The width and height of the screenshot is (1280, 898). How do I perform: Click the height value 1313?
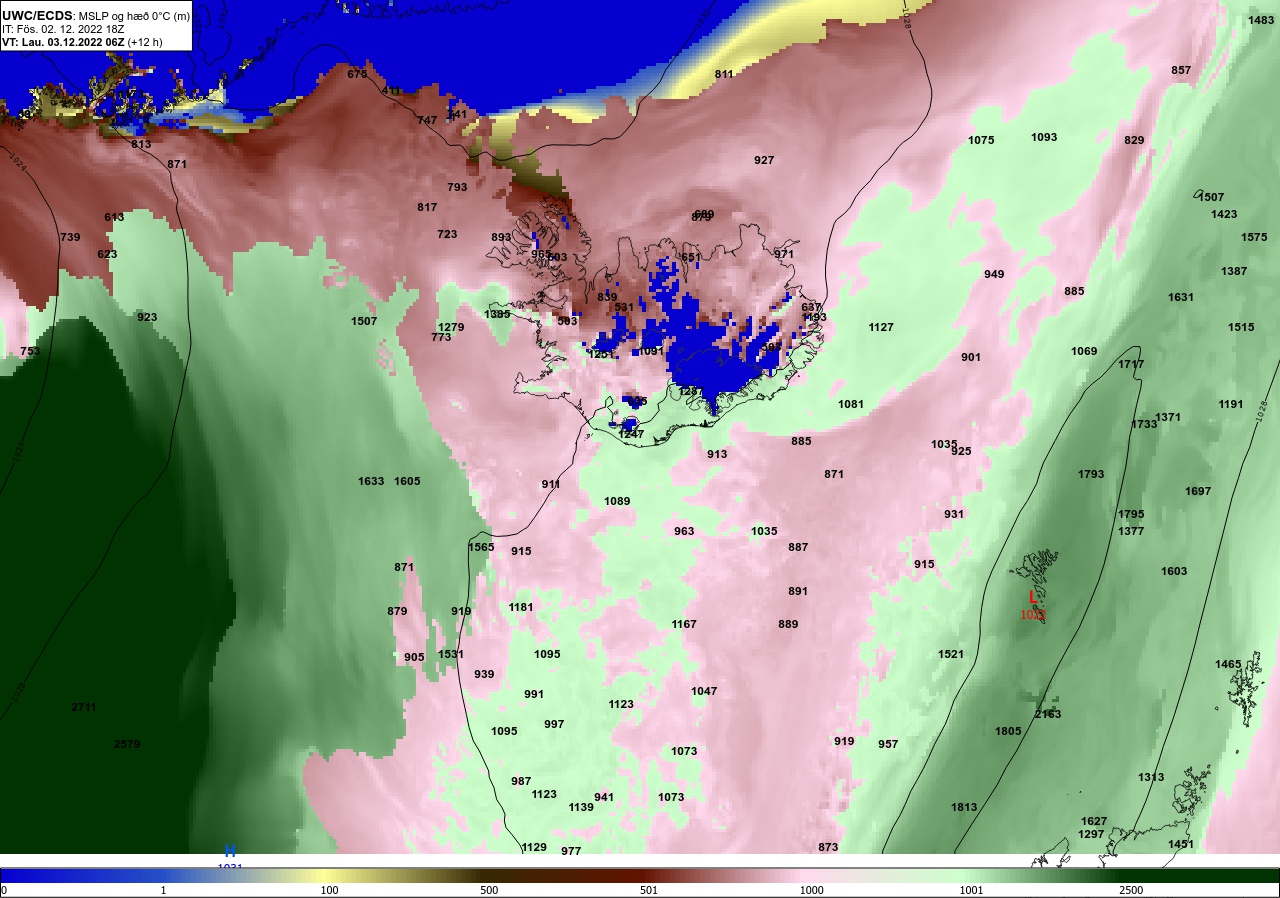tap(1151, 777)
